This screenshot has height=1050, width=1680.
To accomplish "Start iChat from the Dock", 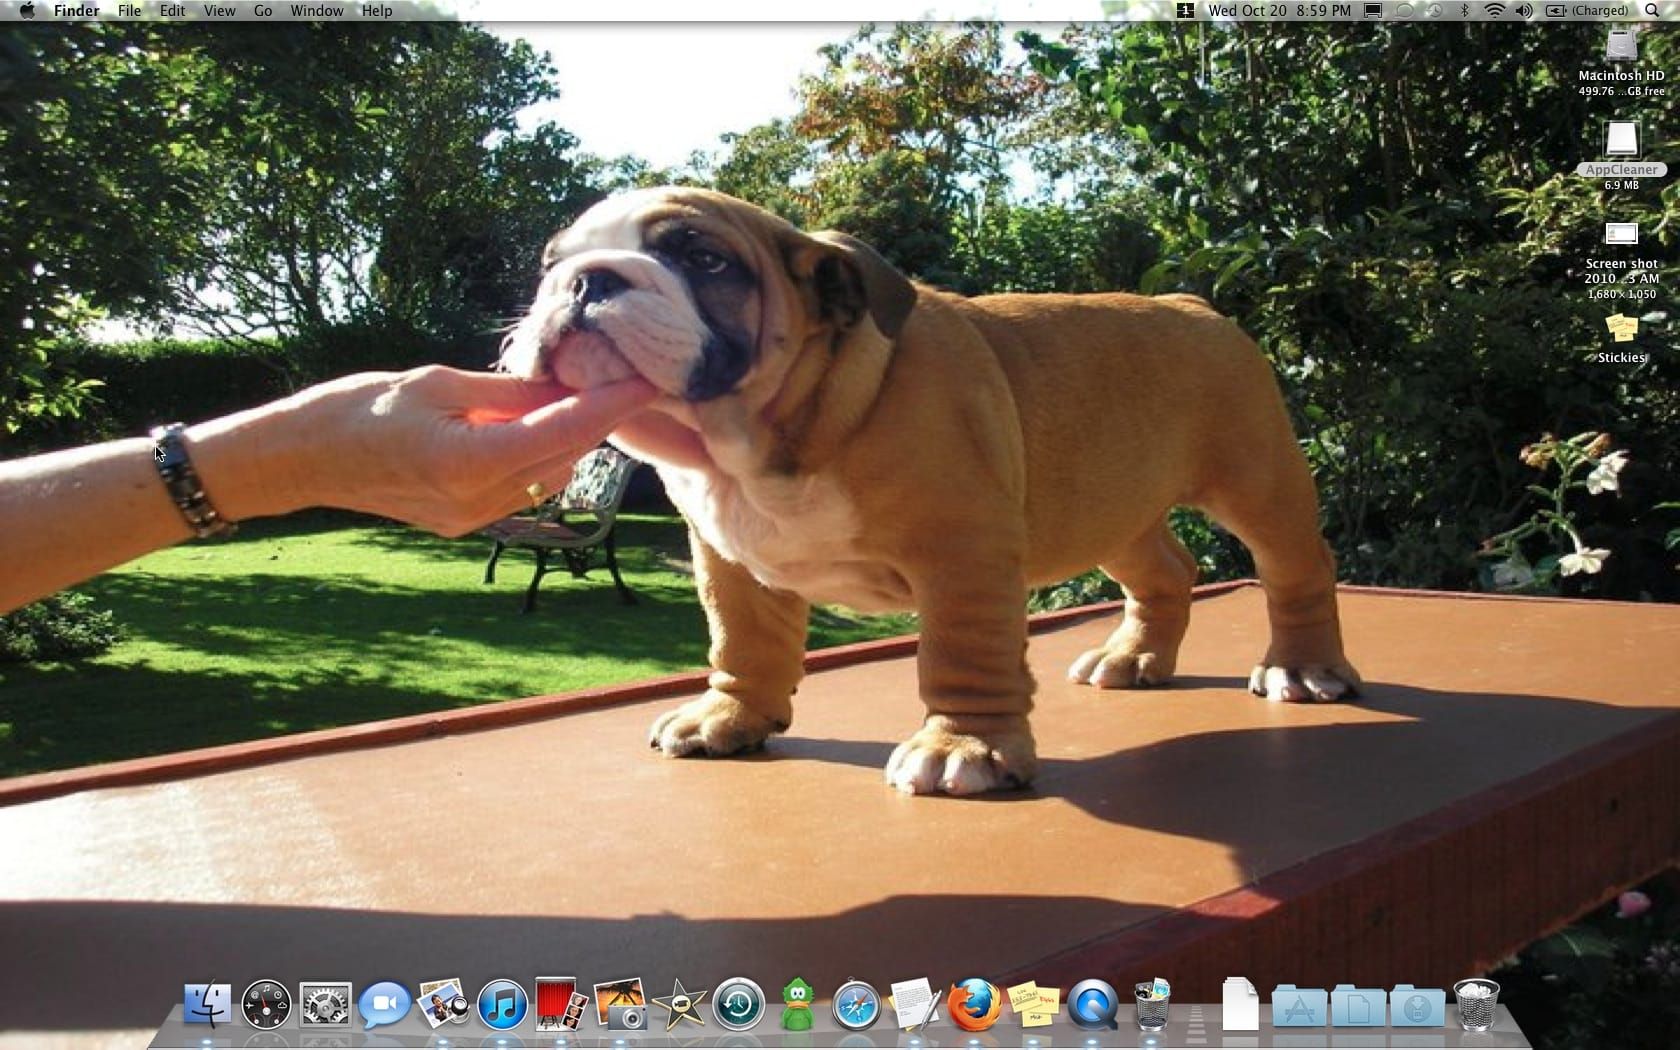I will point(385,1005).
